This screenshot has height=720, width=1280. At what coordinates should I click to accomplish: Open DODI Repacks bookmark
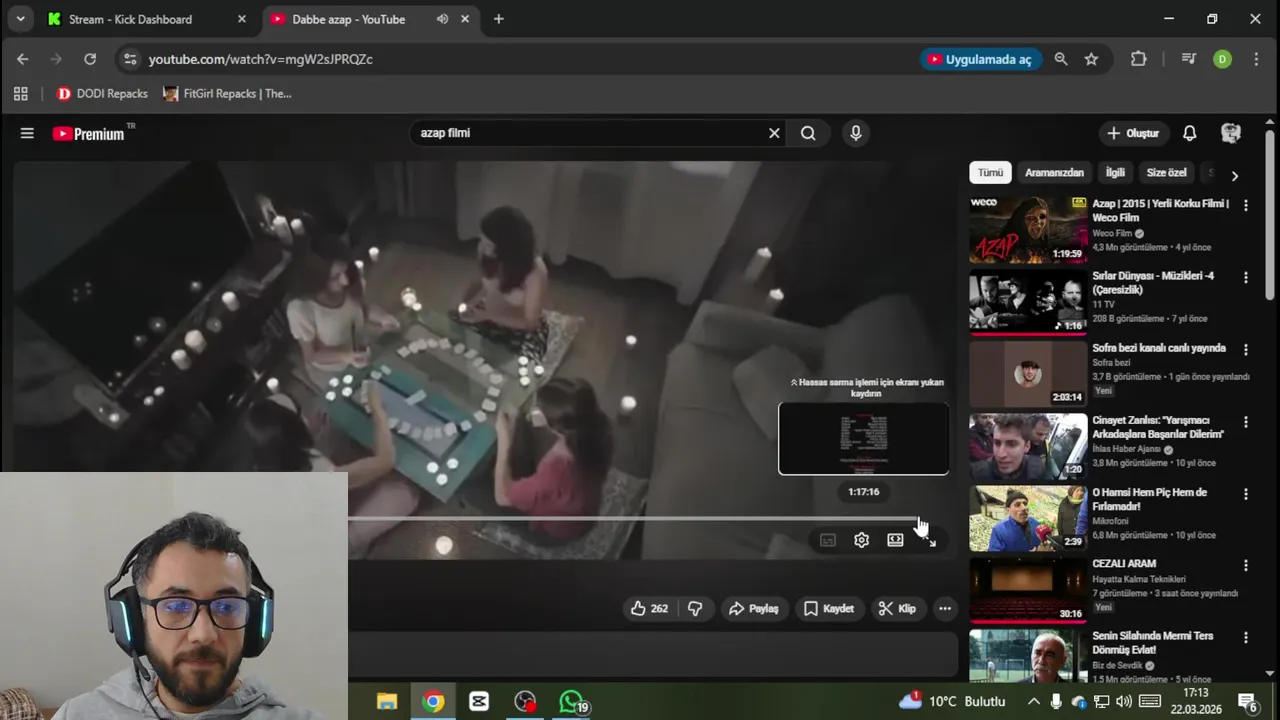point(102,94)
